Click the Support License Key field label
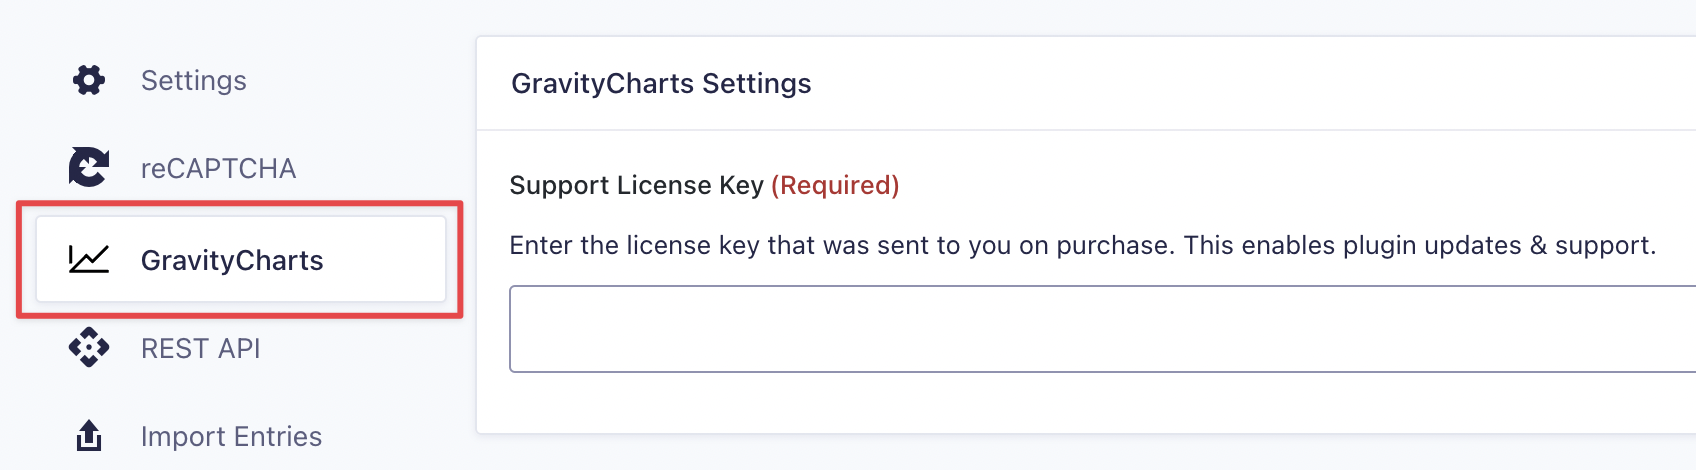Image resolution: width=1696 pixels, height=470 pixels. (636, 185)
